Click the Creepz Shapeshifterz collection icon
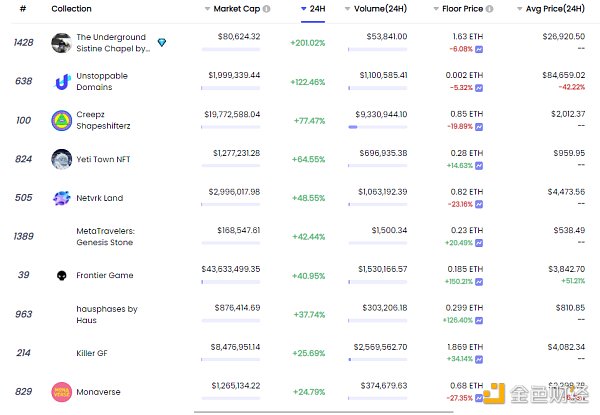 click(61, 120)
